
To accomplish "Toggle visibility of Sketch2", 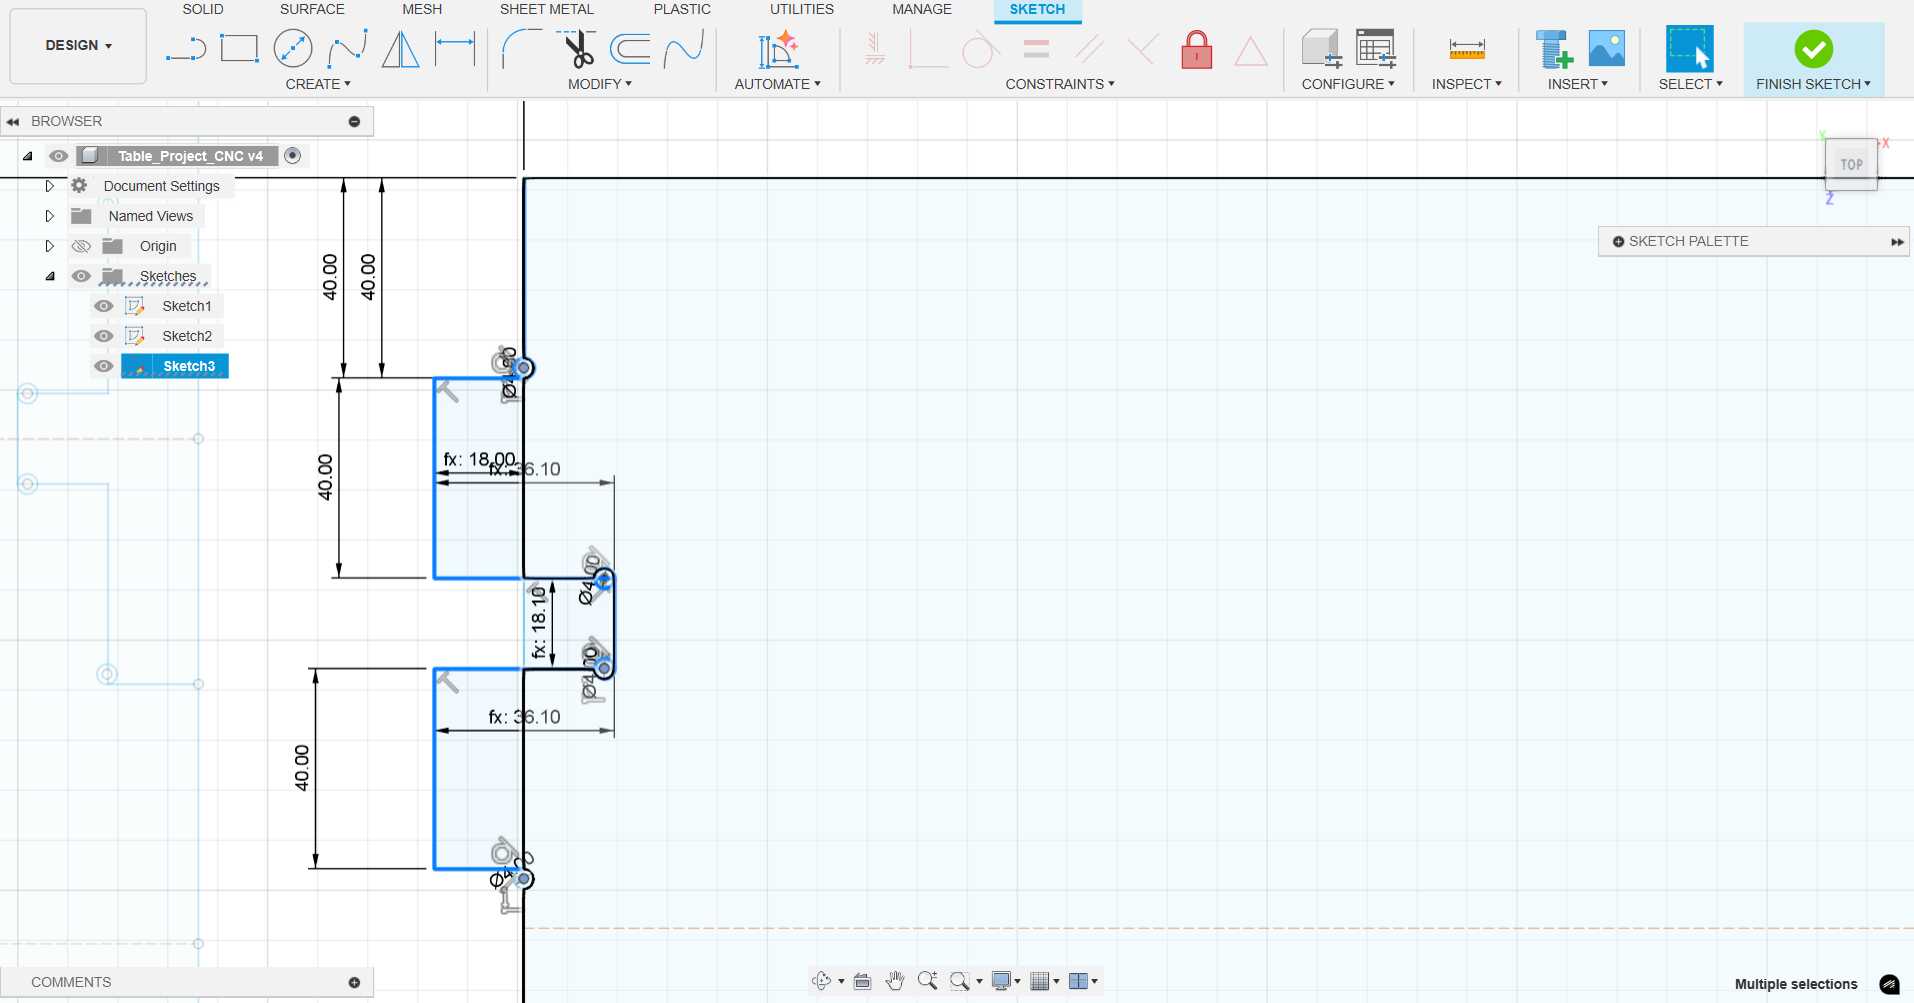I will (103, 336).
